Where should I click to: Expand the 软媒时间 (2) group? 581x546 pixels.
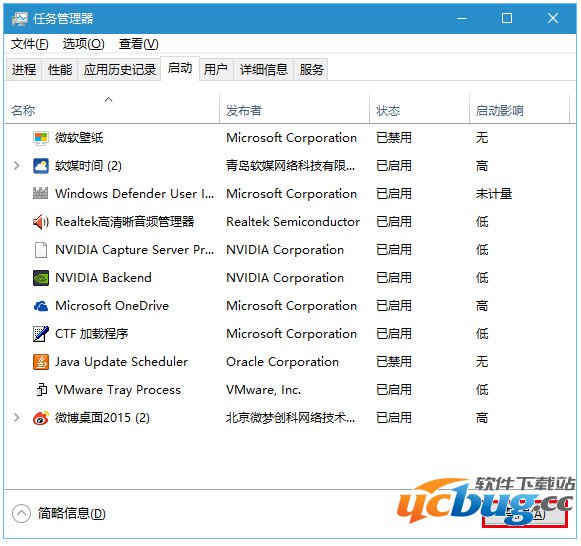tap(16, 166)
